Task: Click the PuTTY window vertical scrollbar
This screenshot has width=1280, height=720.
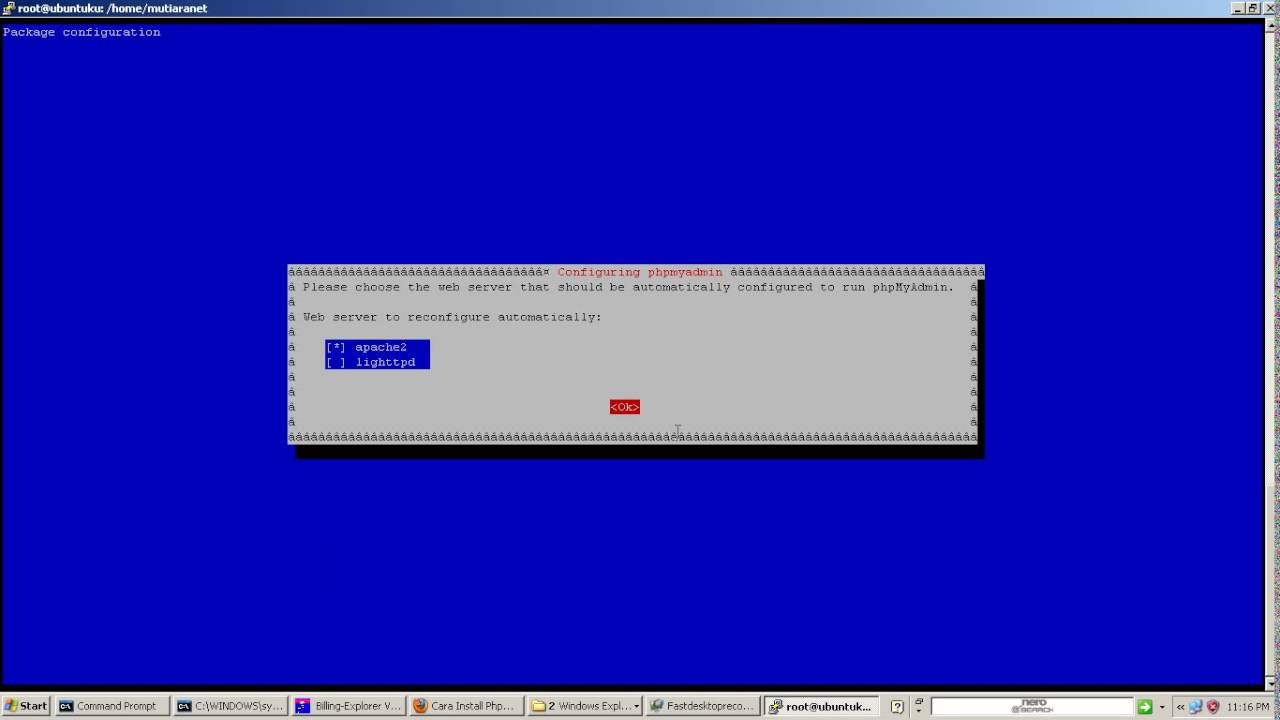Action: [1272, 353]
